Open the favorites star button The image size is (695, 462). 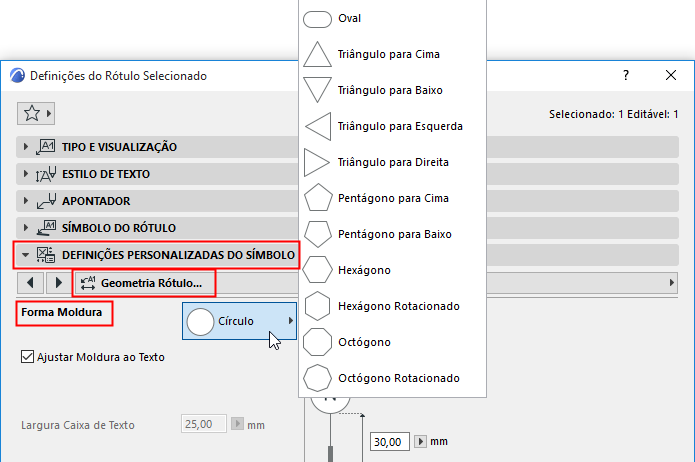[35, 114]
